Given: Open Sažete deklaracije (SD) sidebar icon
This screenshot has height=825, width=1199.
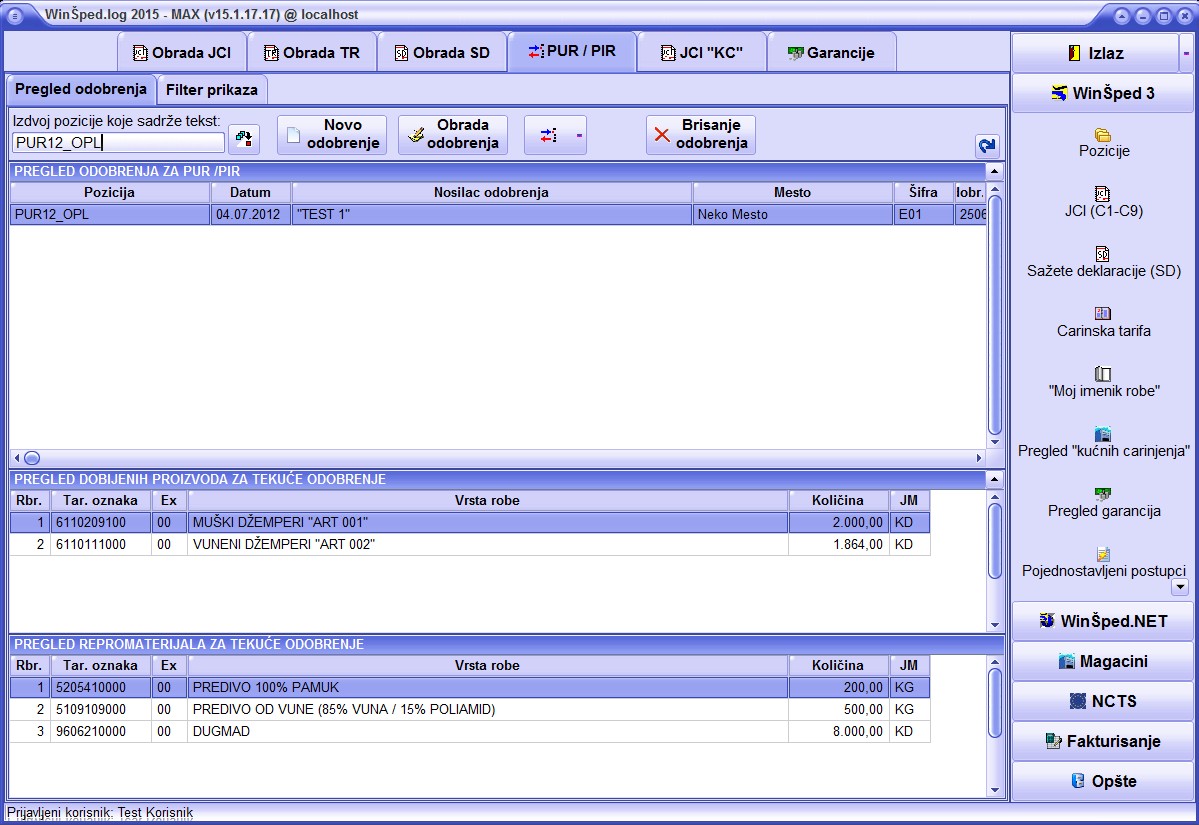Looking at the screenshot, I should click(x=1103, y=254).
